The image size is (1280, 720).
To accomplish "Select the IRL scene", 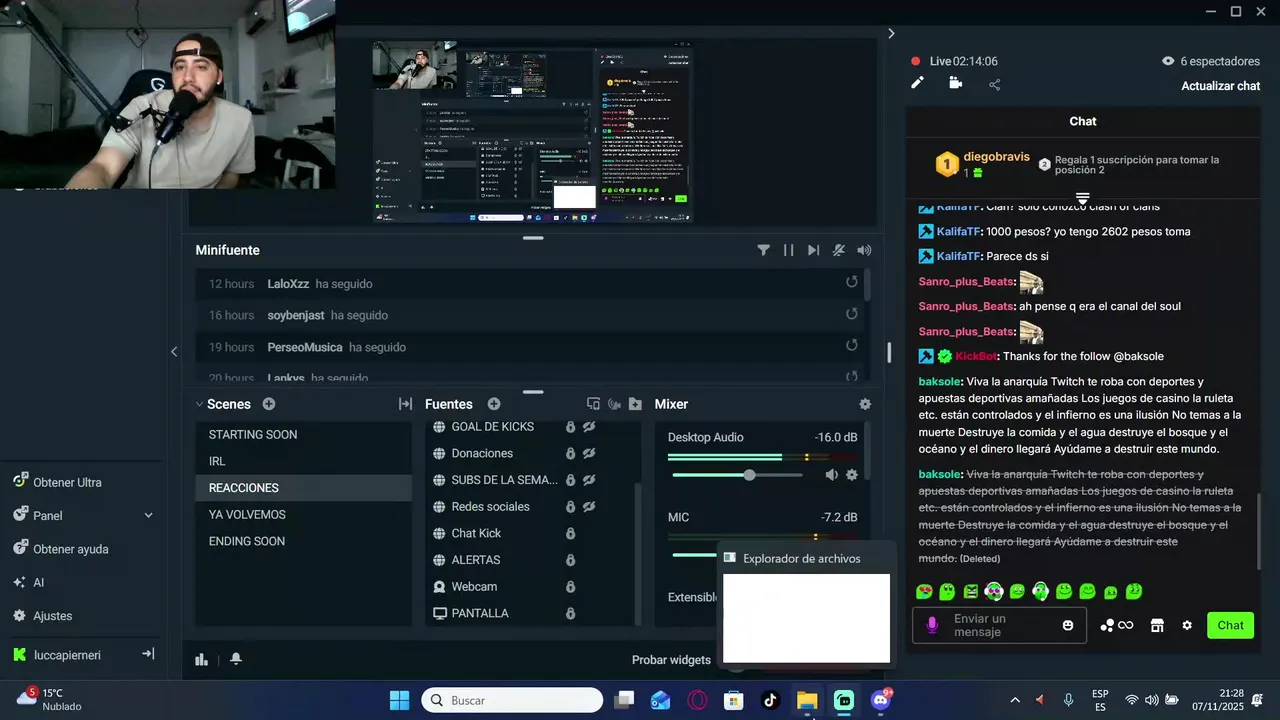I will (x=303, y=461).
